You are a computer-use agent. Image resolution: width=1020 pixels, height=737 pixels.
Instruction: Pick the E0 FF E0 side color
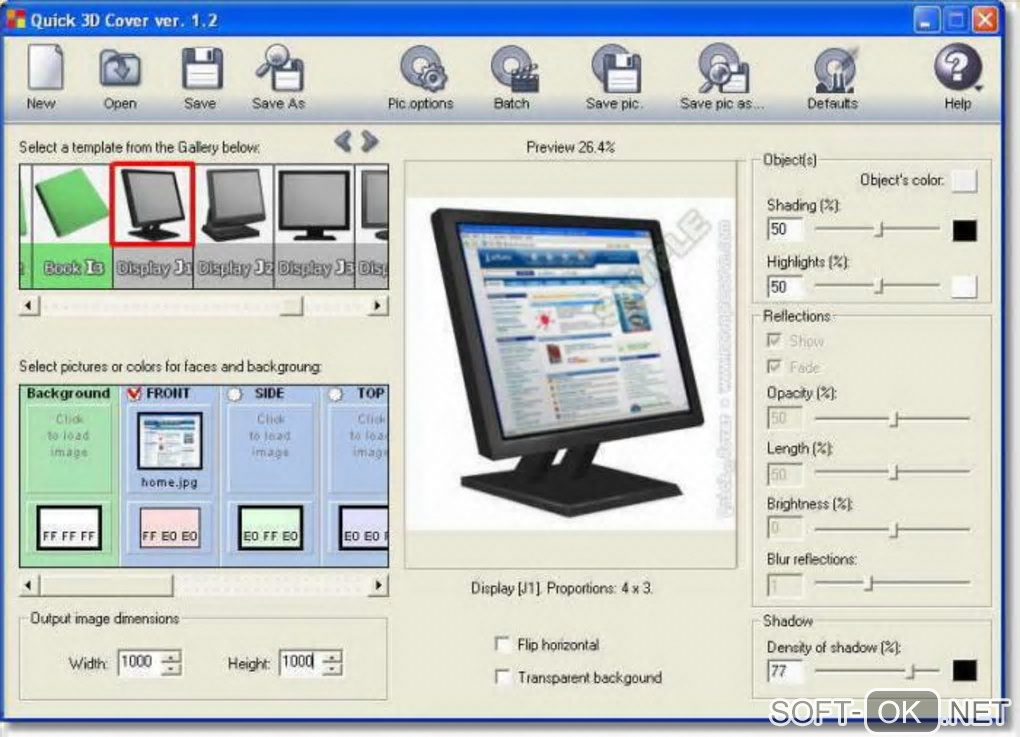point(270,528)
